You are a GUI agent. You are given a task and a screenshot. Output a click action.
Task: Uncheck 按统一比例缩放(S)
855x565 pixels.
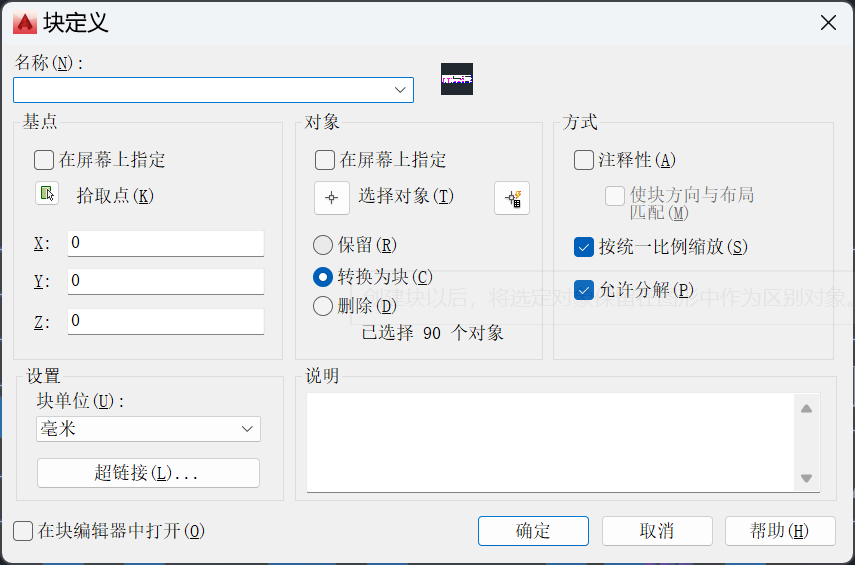pos(583,247)
